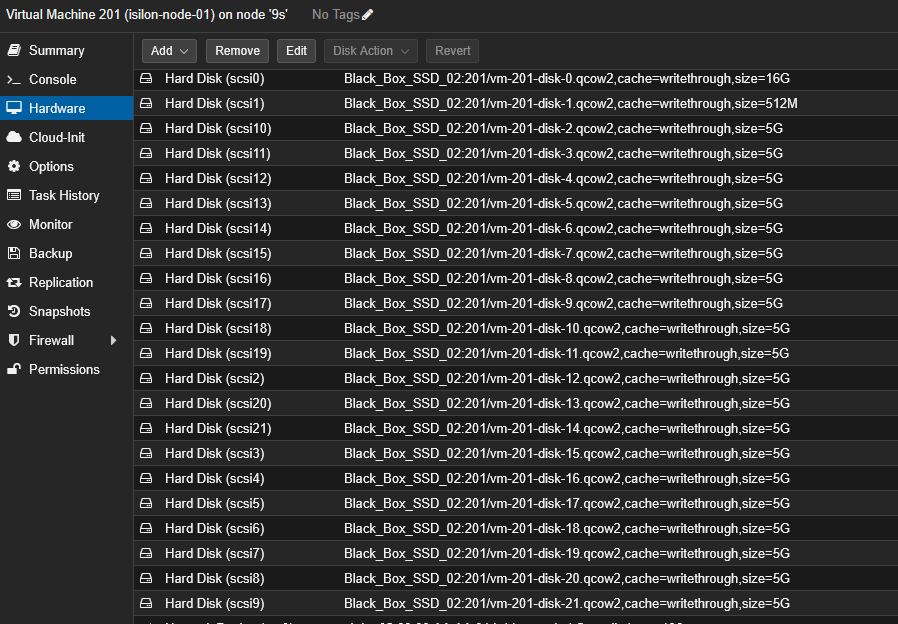Click the pencil icon next to No Tags
This screenshot has height=624, width=898.
point(368,15)
